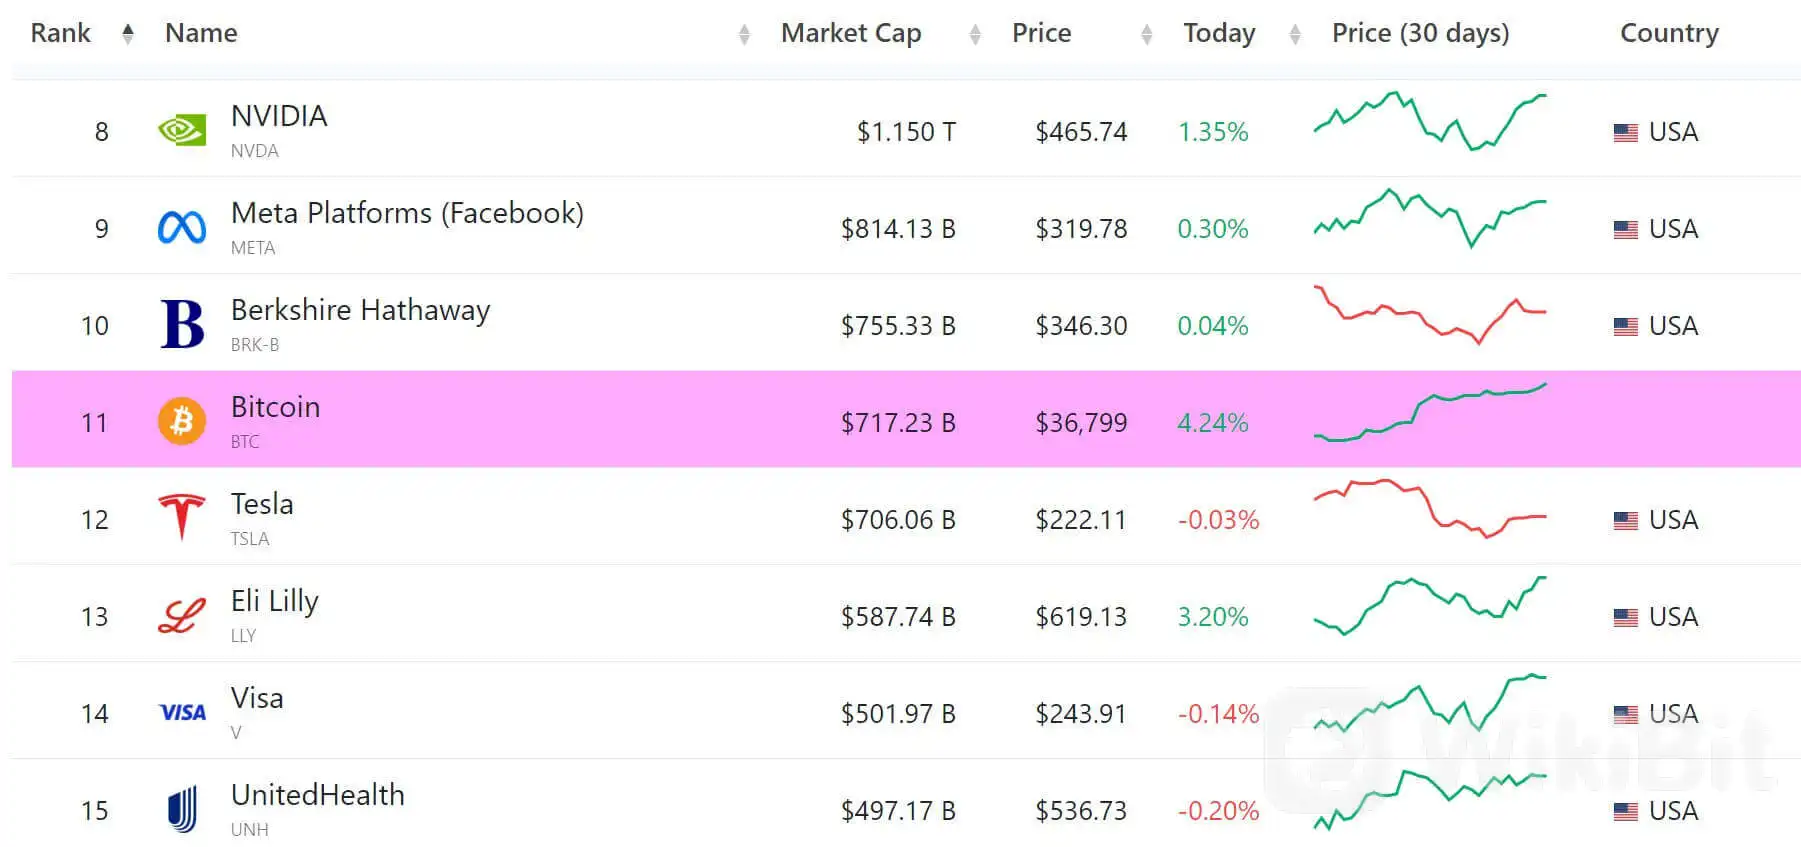Toggle the Rank column sort arrows
The height and width of the screenshot is (847, 1801).
pyautogui.click(x=128, y=32)
